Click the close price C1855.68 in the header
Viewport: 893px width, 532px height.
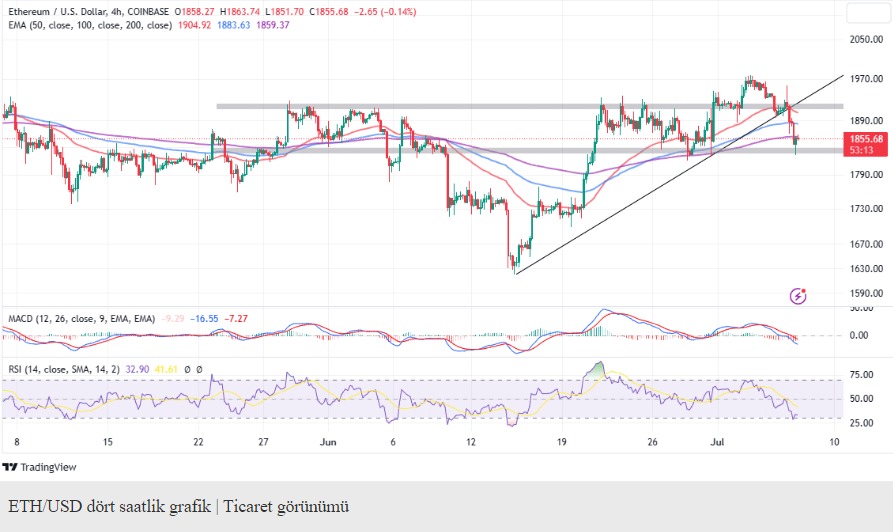pos(329,11)
